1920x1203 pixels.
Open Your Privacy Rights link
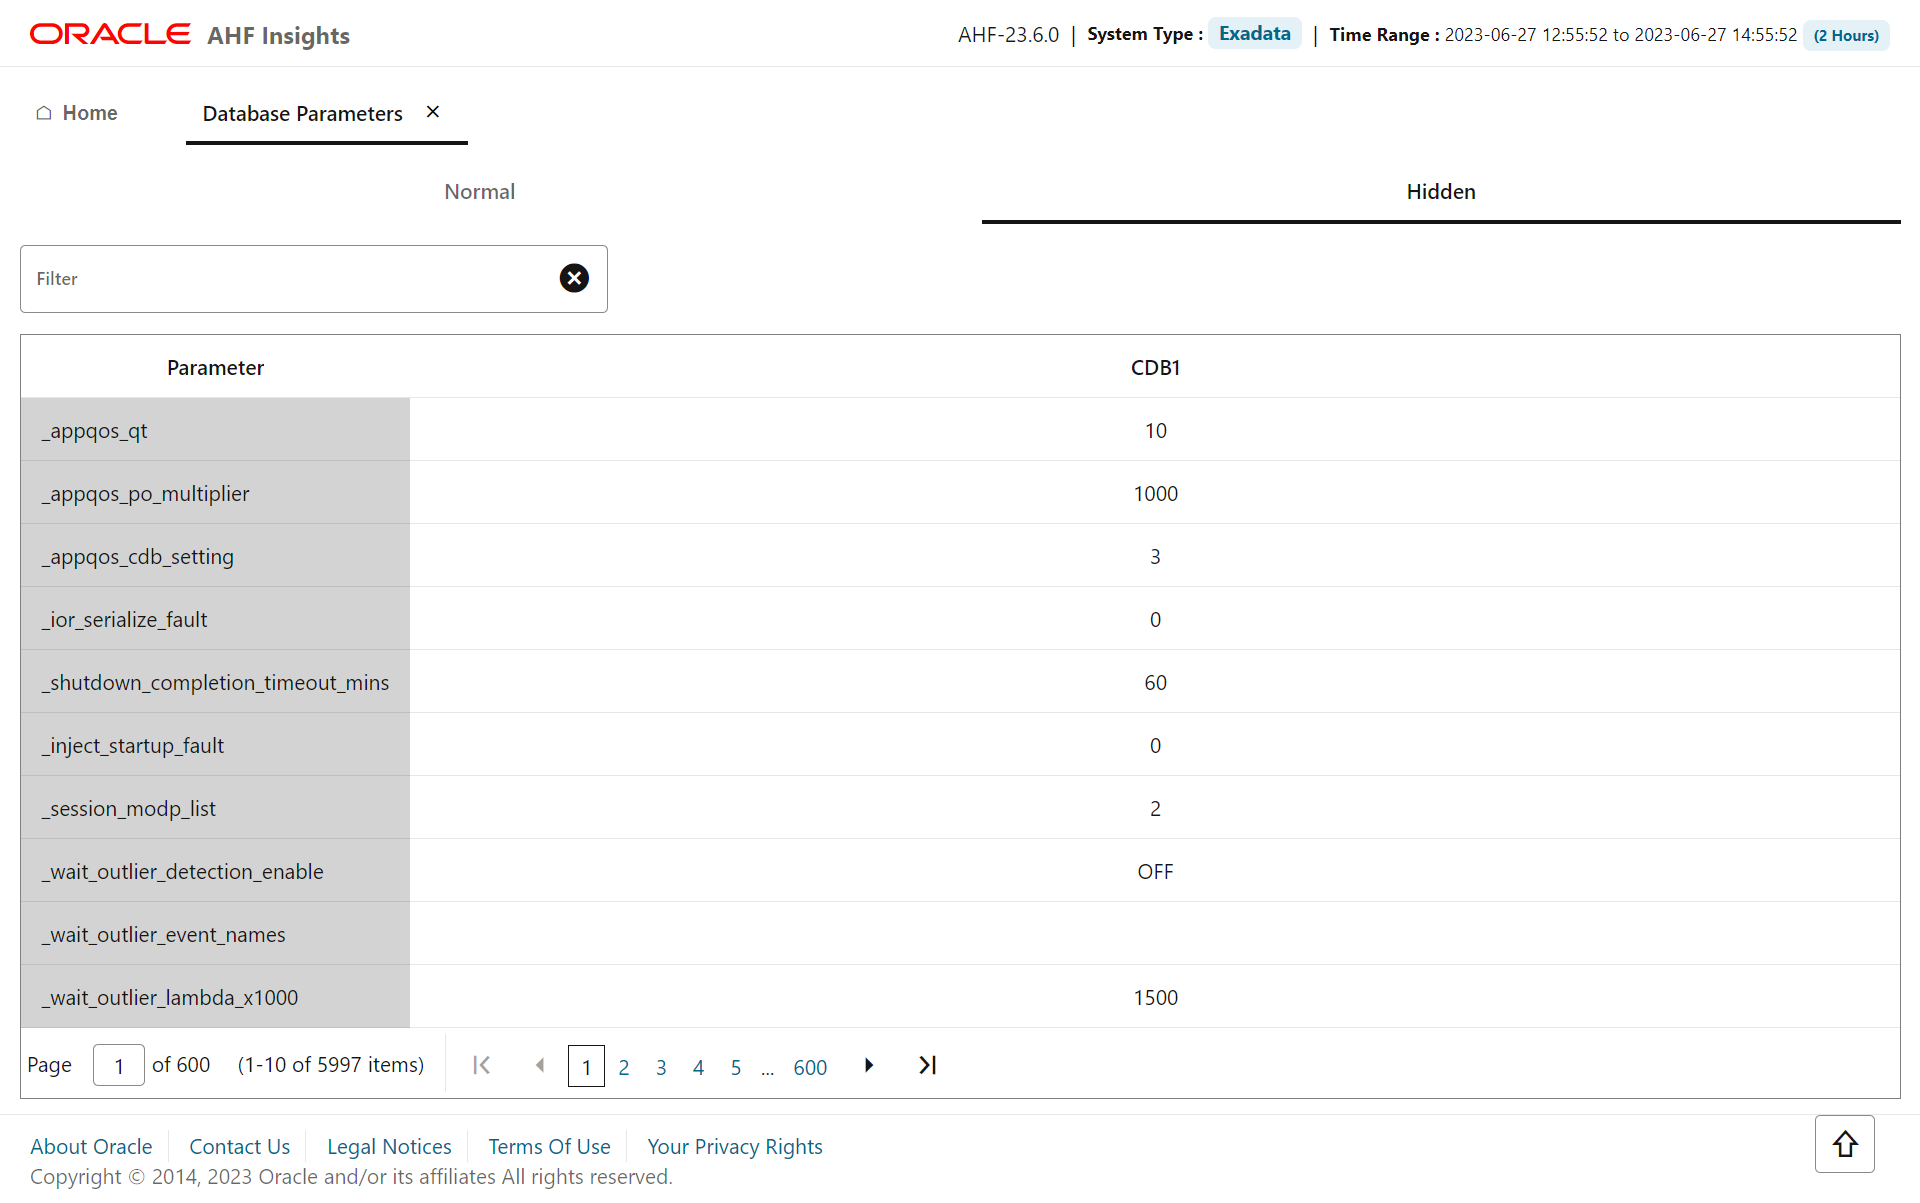click(735, 1146)
